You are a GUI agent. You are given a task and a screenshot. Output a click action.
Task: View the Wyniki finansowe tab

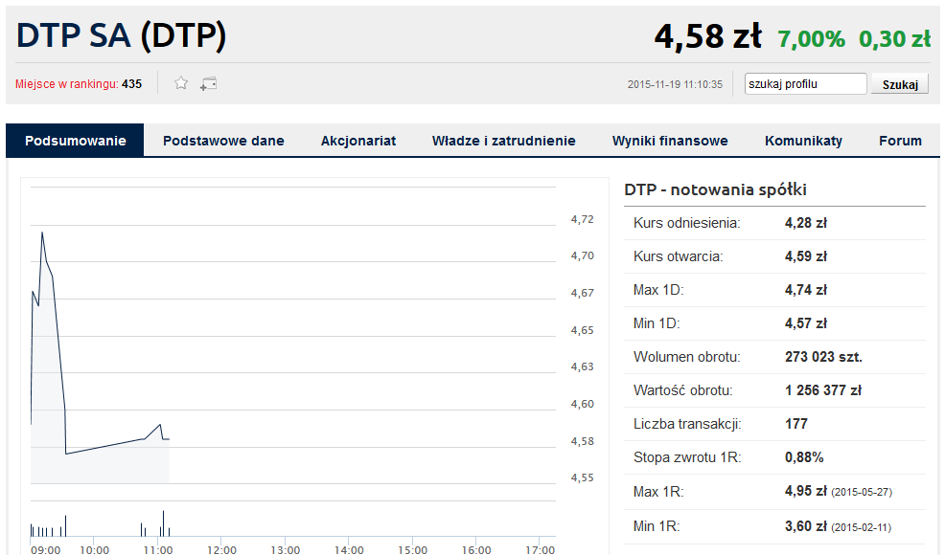click(670, 141)
